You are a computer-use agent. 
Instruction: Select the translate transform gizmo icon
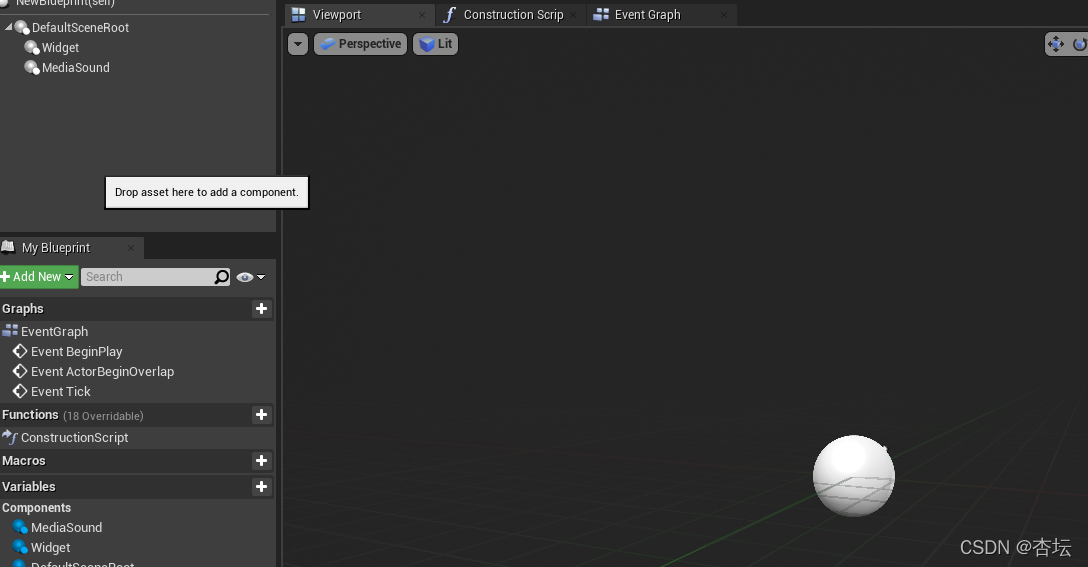pyautogui.click(x=1055, y=44)
